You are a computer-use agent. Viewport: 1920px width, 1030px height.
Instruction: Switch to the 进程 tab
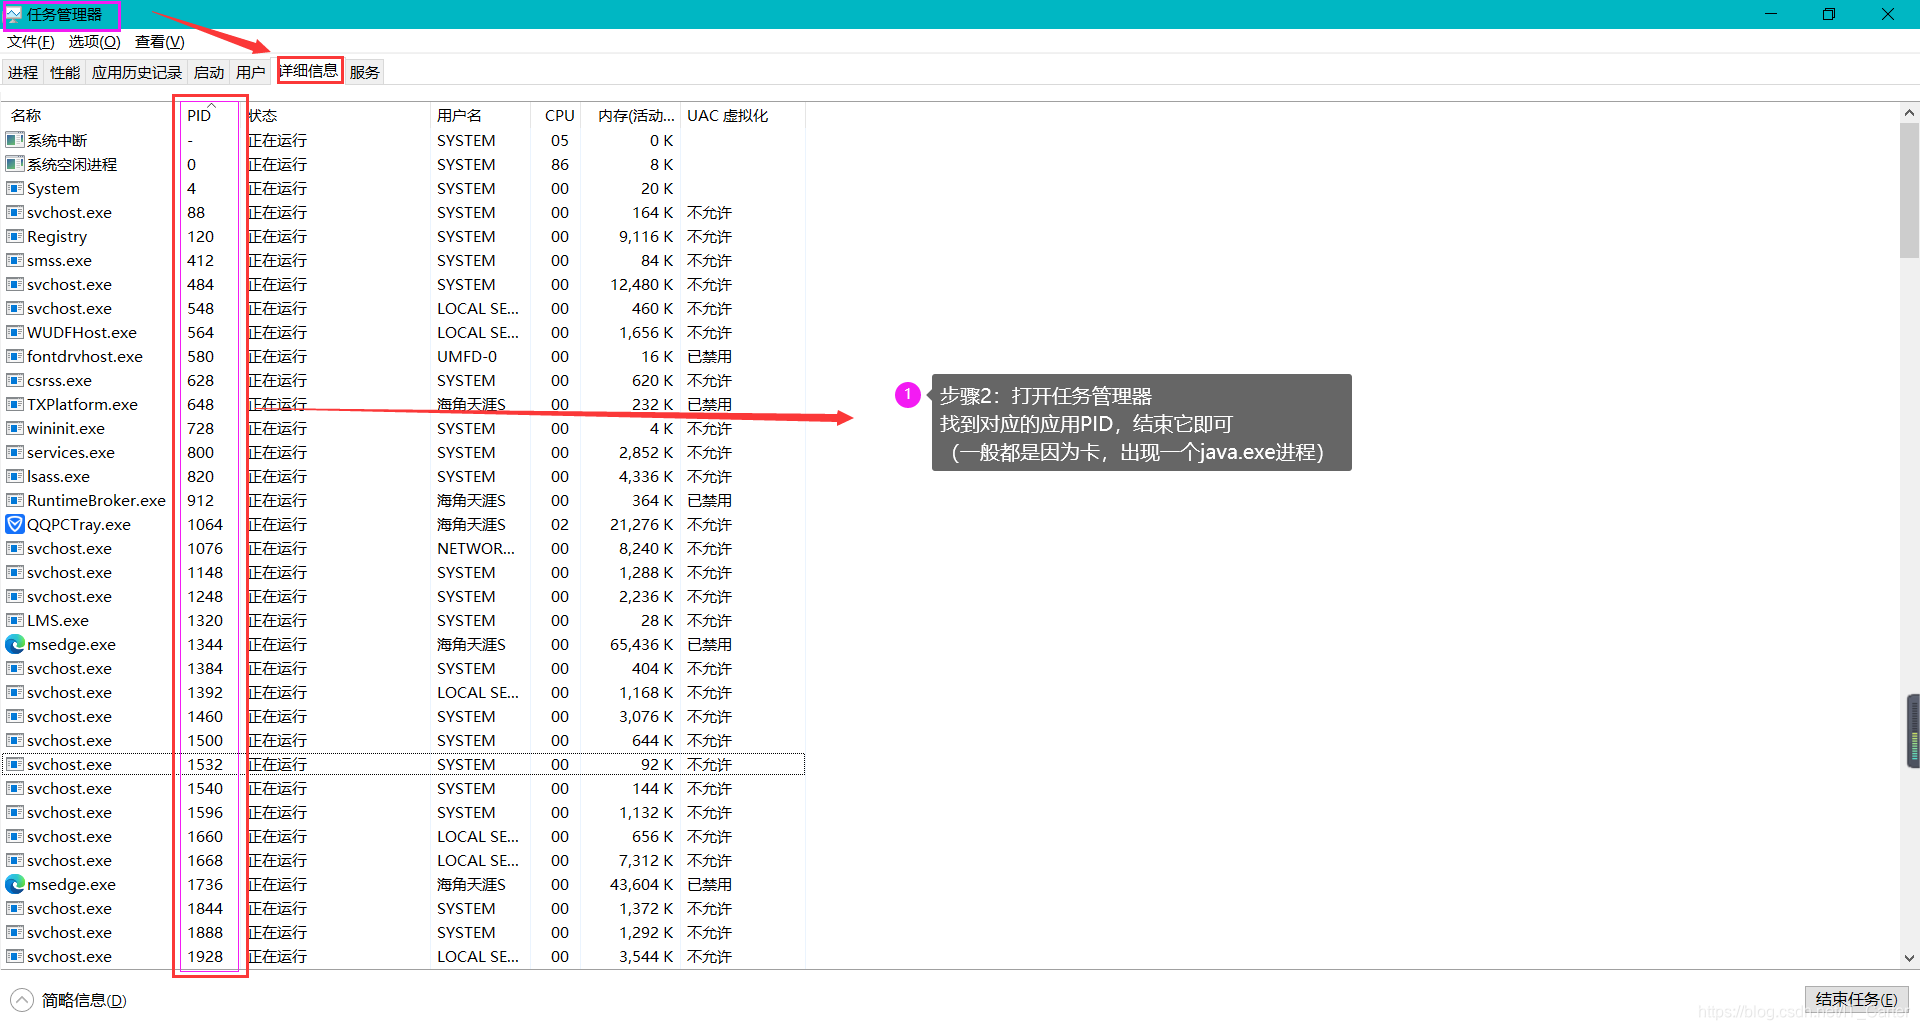coord(23,72)
